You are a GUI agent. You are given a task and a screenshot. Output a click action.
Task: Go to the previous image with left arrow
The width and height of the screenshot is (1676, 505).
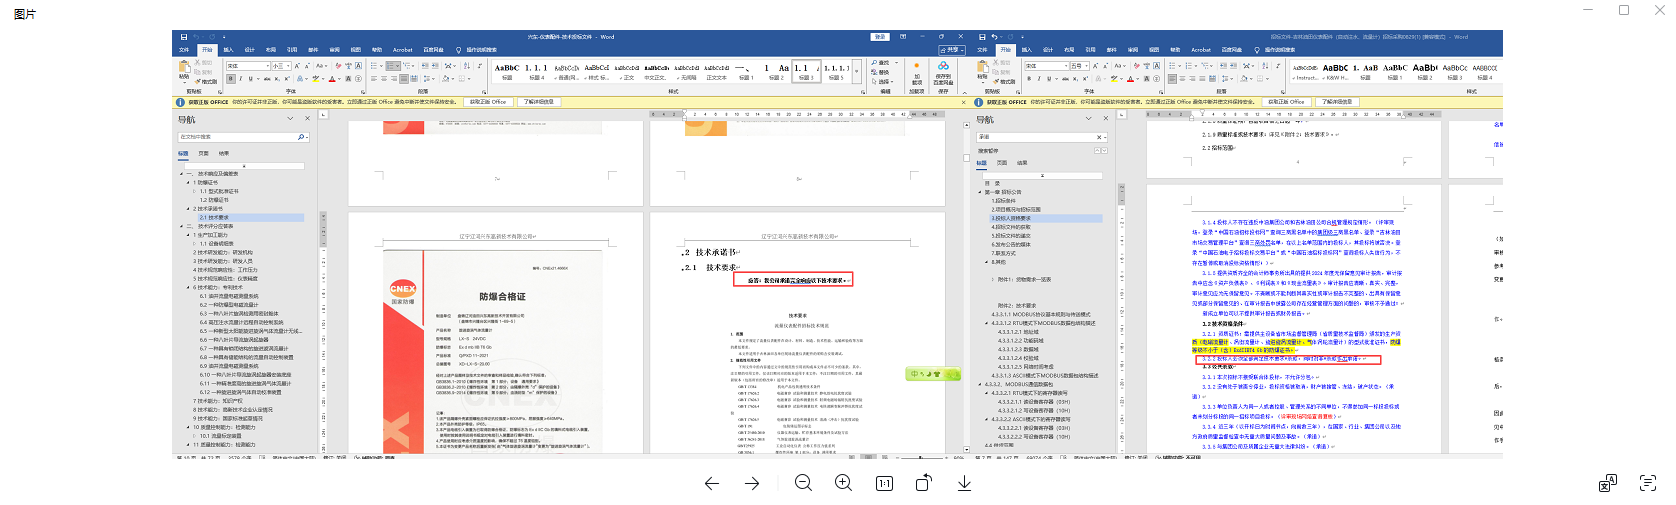point(711,483)
